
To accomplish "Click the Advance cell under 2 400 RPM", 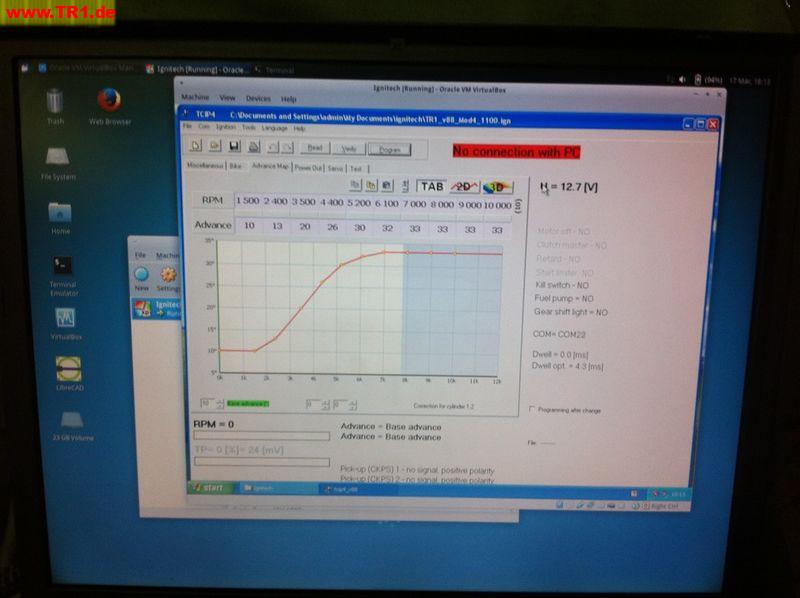I will (276, 226).
